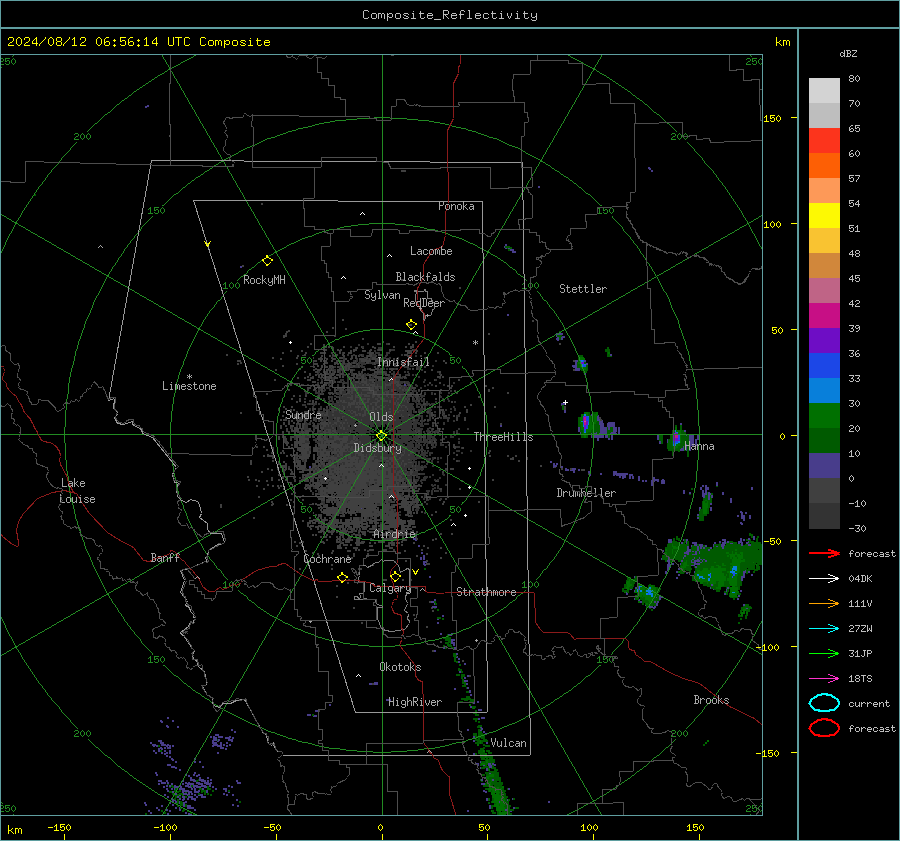The height and width of the screenshot is (841, 900).
Task: Click the large green echo north of Brooks
Action: [715, 565]
